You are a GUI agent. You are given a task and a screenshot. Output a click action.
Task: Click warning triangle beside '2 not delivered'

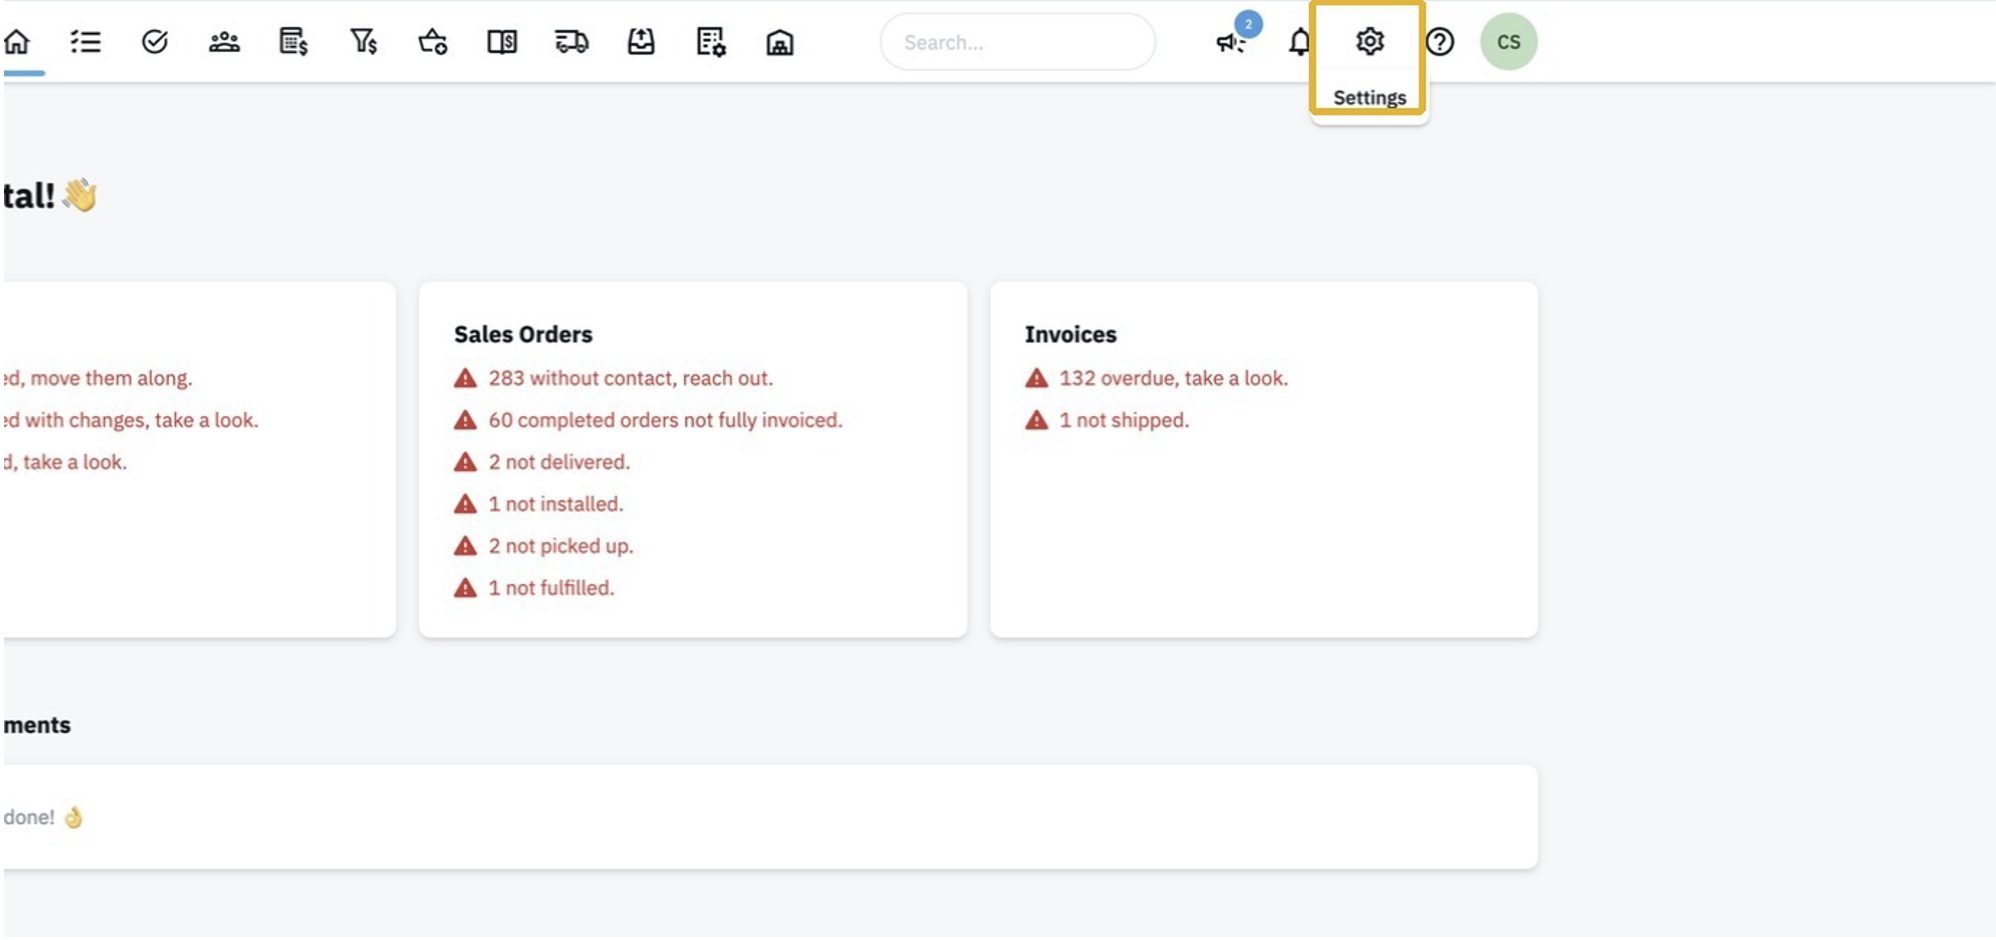click(465, 462)
